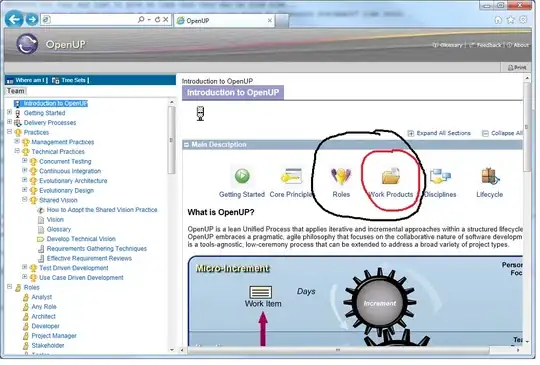Select the Analyst role
This screenshot has height=365, width=540.
coord(41,297)
